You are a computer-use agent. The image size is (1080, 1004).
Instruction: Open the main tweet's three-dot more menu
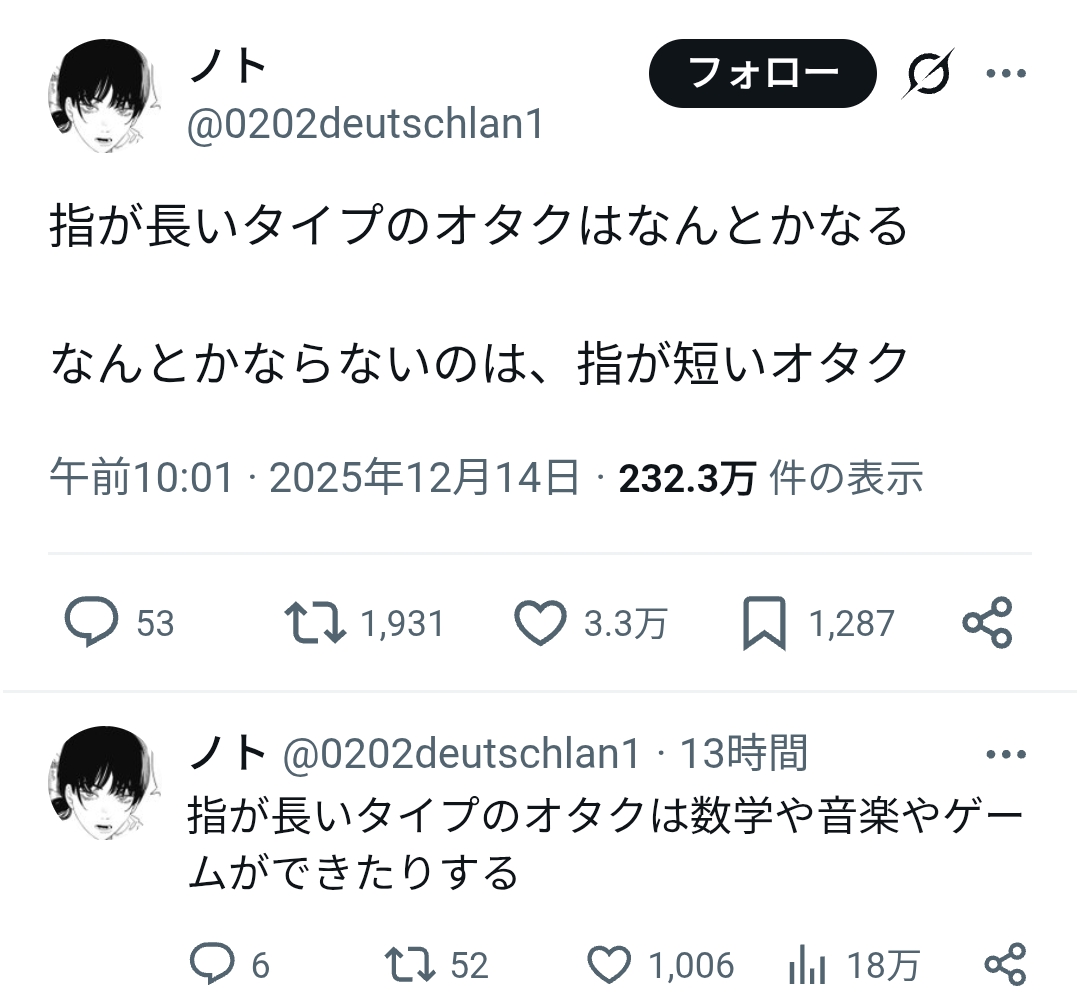pos(1006,73)
